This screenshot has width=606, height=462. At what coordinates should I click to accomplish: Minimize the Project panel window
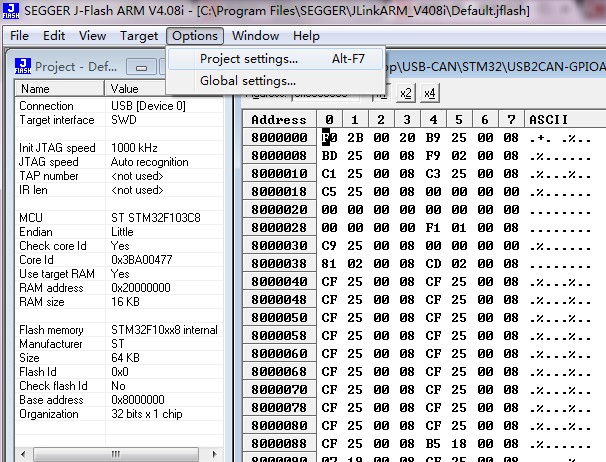coord(141,67)
